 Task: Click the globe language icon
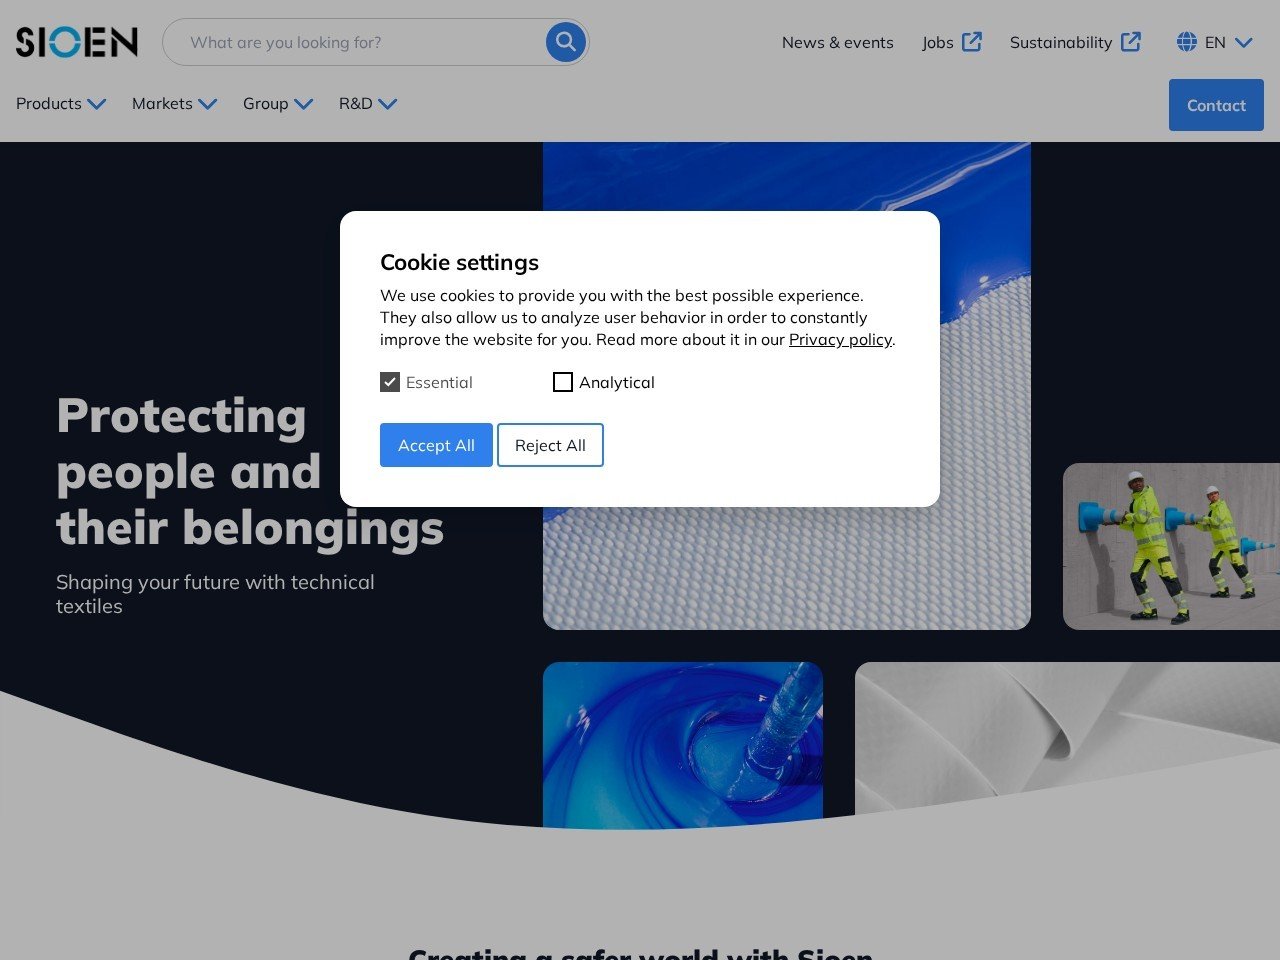coord(1187,42)
